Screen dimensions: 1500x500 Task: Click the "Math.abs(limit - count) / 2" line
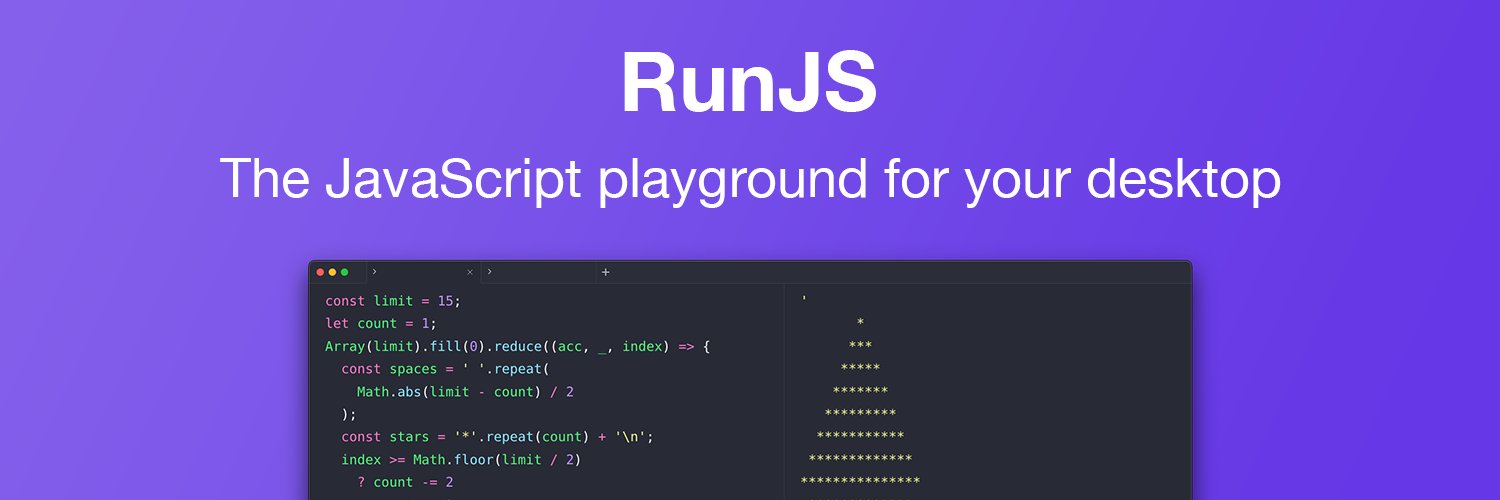coord(465,392)
